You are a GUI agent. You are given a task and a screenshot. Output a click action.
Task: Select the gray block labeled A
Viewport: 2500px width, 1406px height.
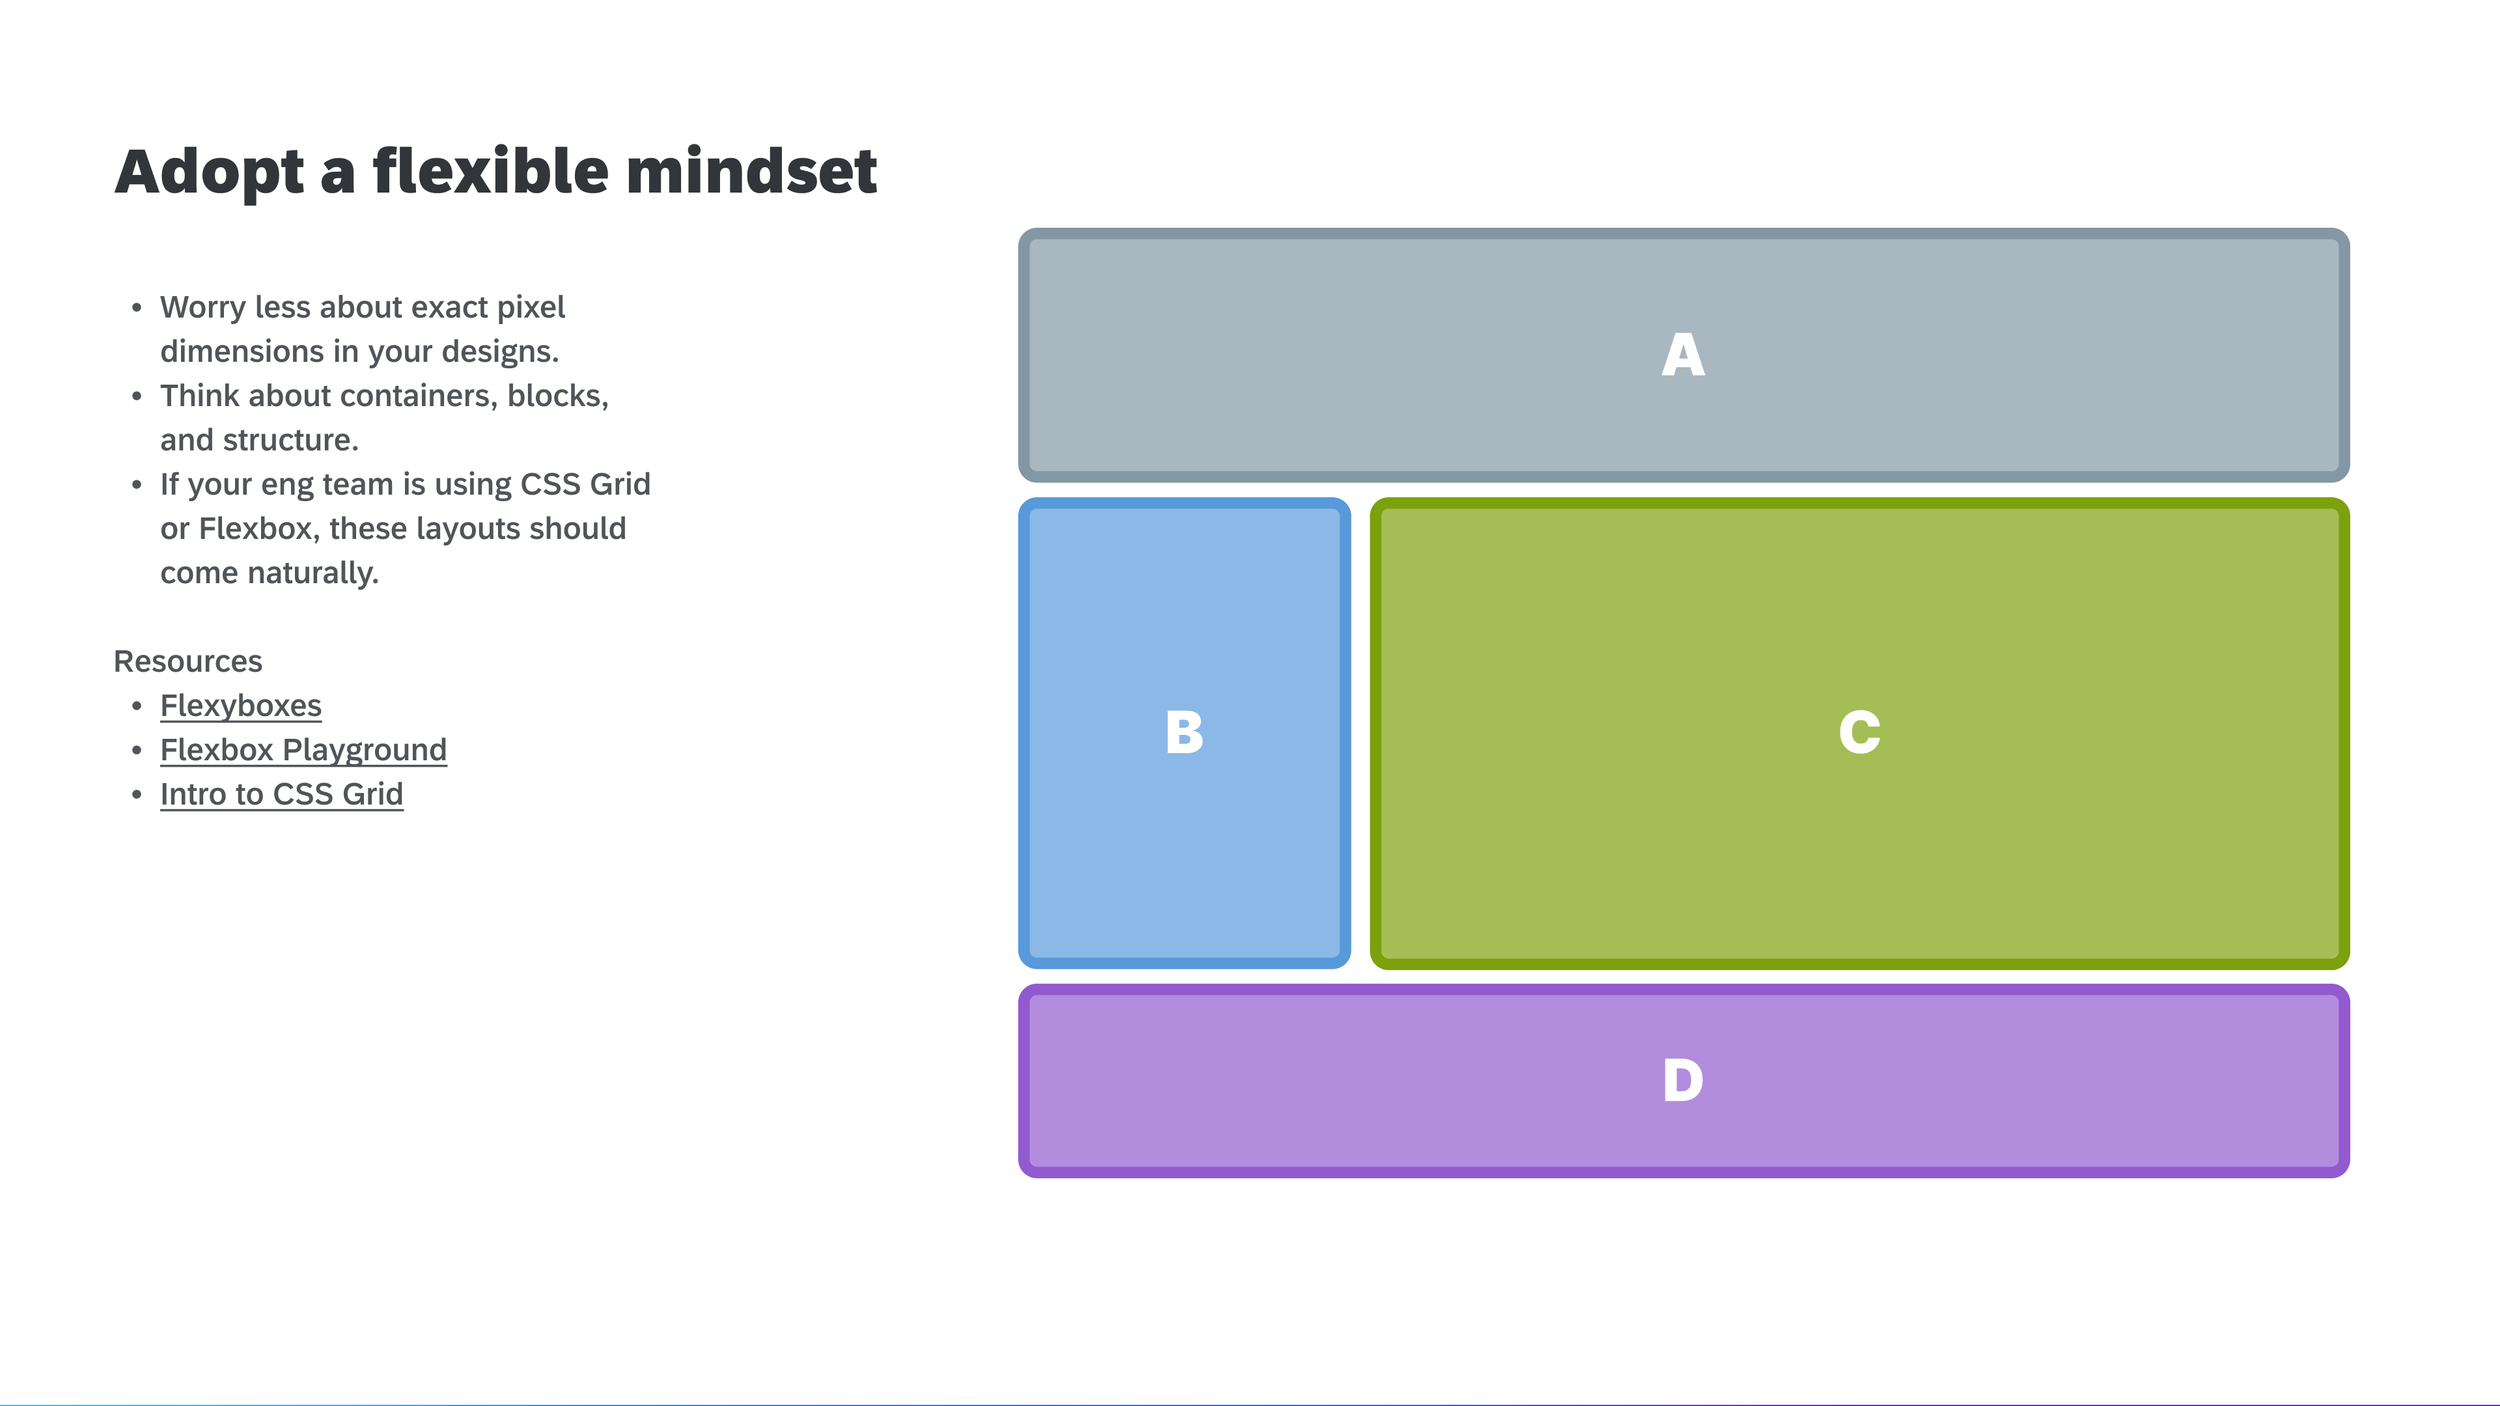[x=1684, y=355]
